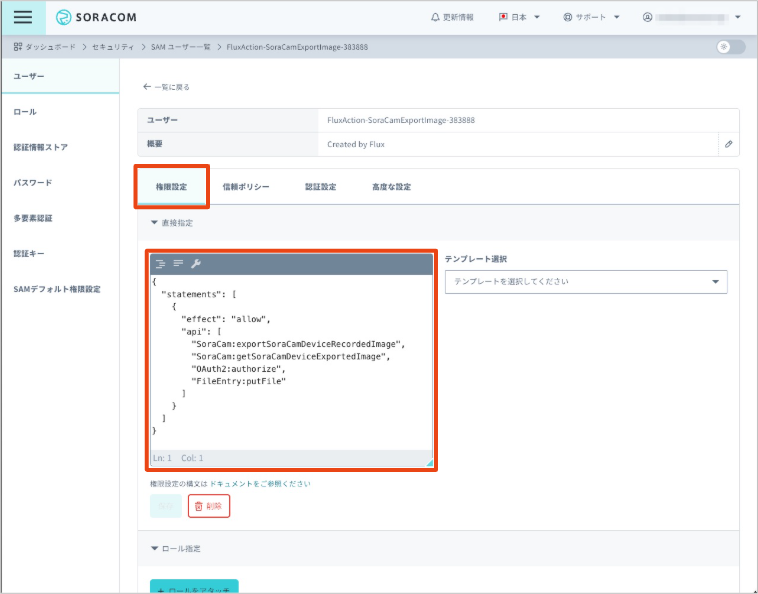This screenshot has width=758, height=594.
Task: Toggle the light/dark theme switch
Action: (730, 47)
